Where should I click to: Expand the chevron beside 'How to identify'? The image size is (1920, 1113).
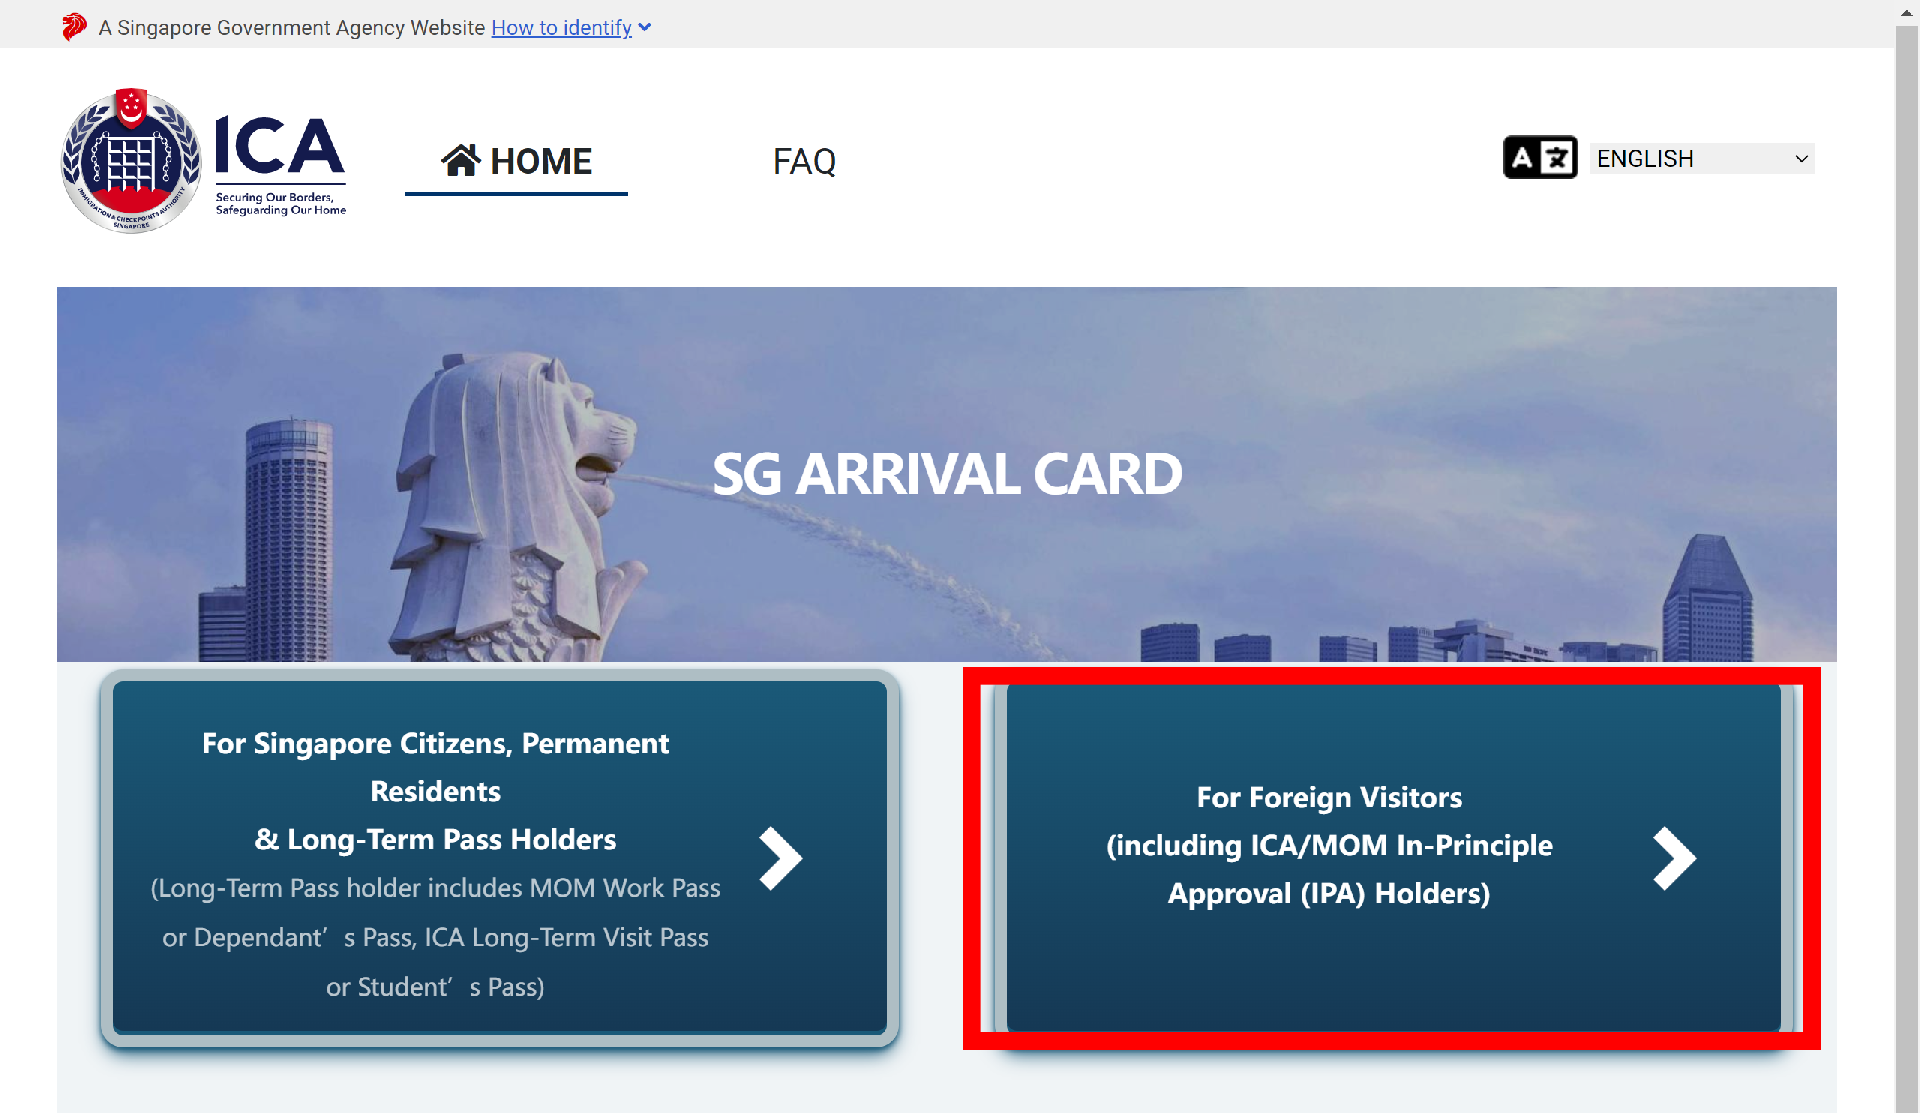click(x=645, y=28)
